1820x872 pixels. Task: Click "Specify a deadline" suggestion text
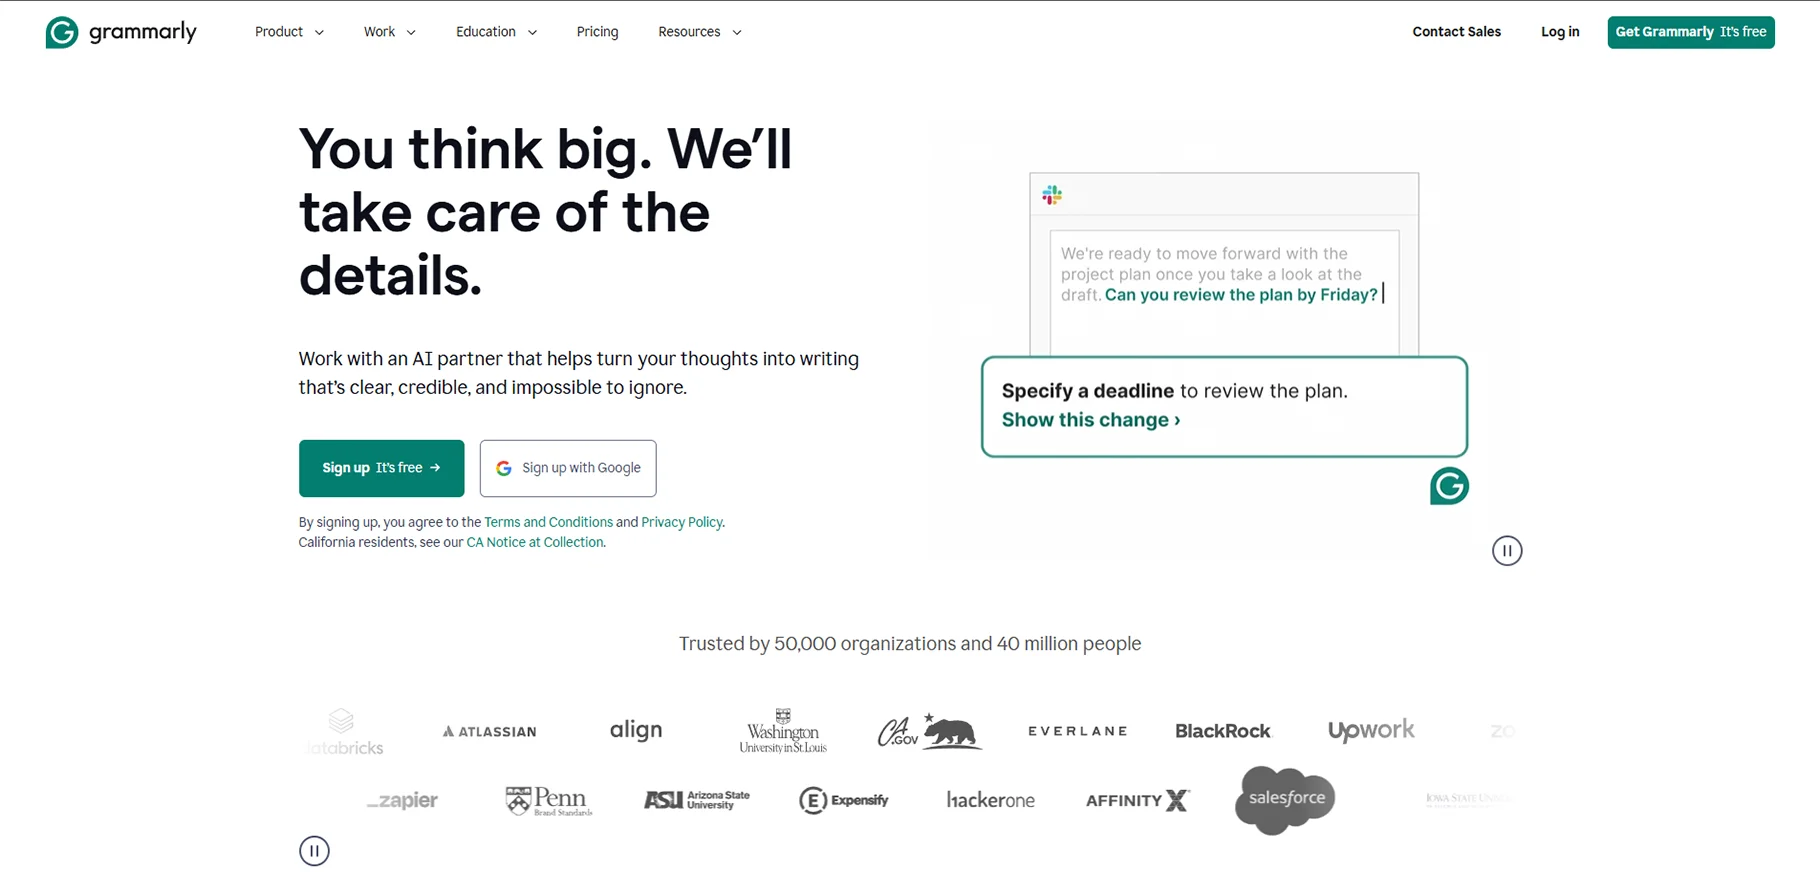click(x=1088, y=391)
